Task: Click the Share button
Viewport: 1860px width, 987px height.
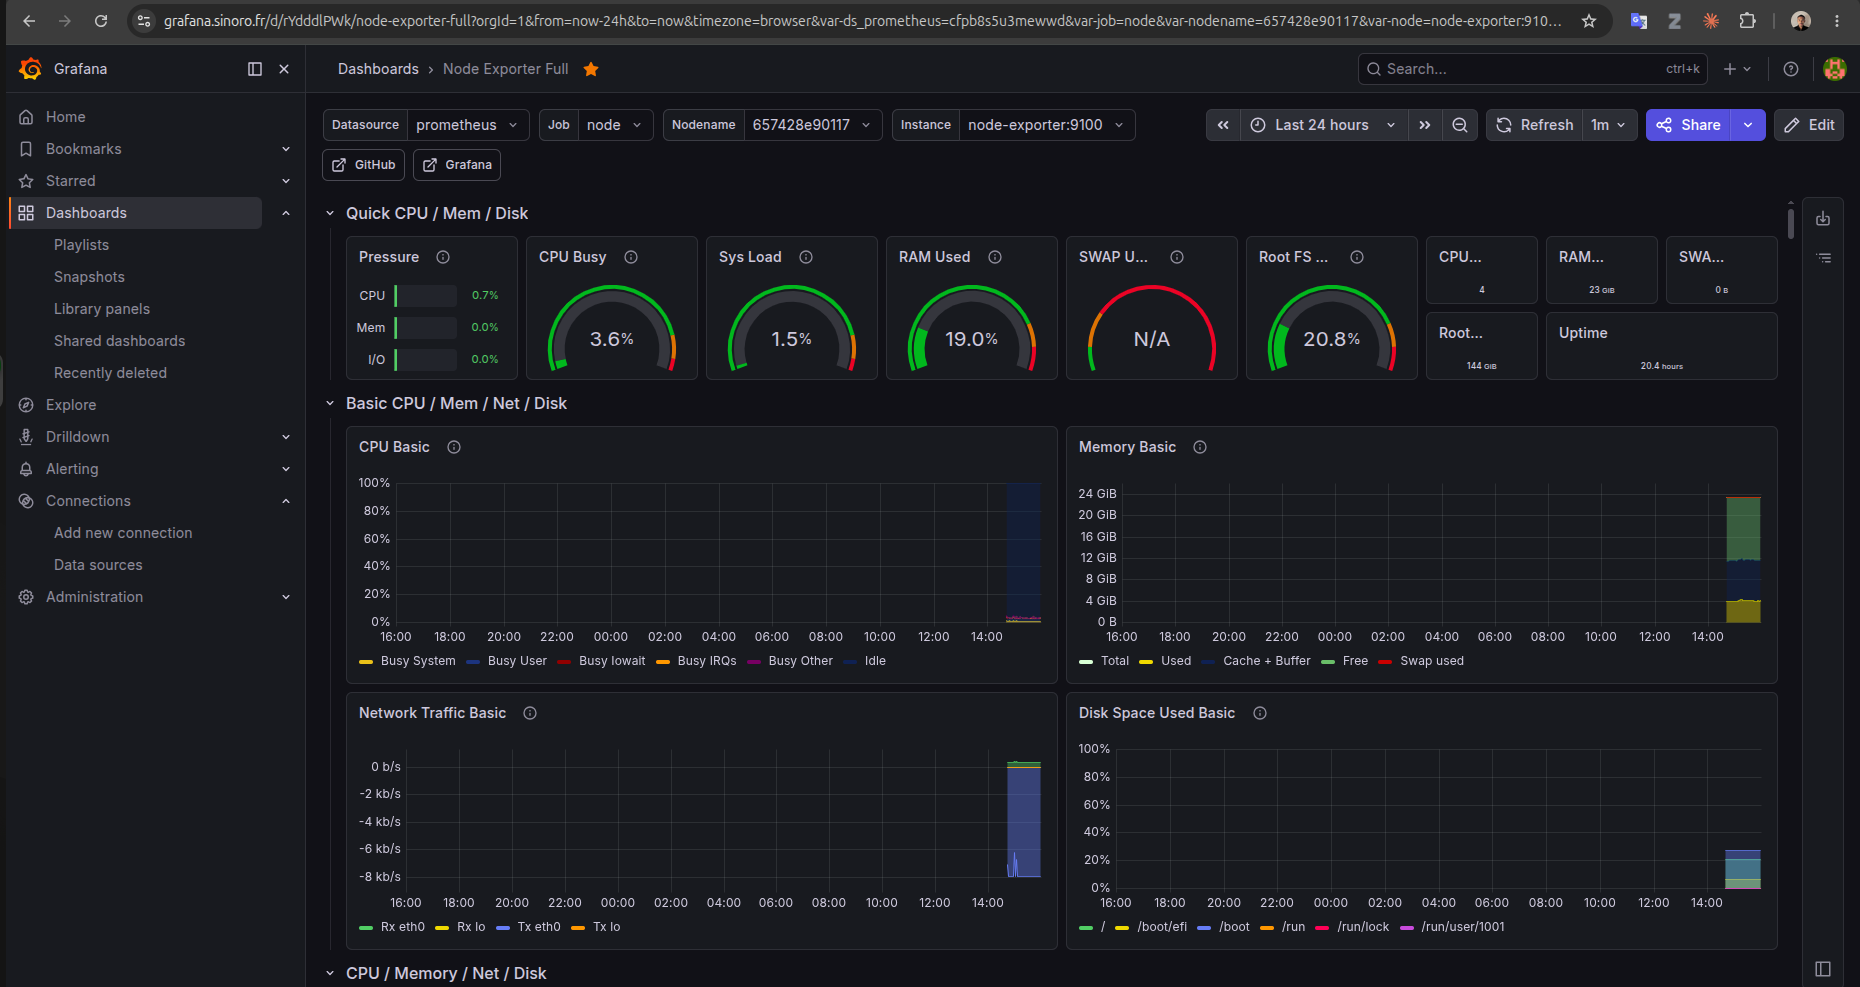Action: 1688,125
